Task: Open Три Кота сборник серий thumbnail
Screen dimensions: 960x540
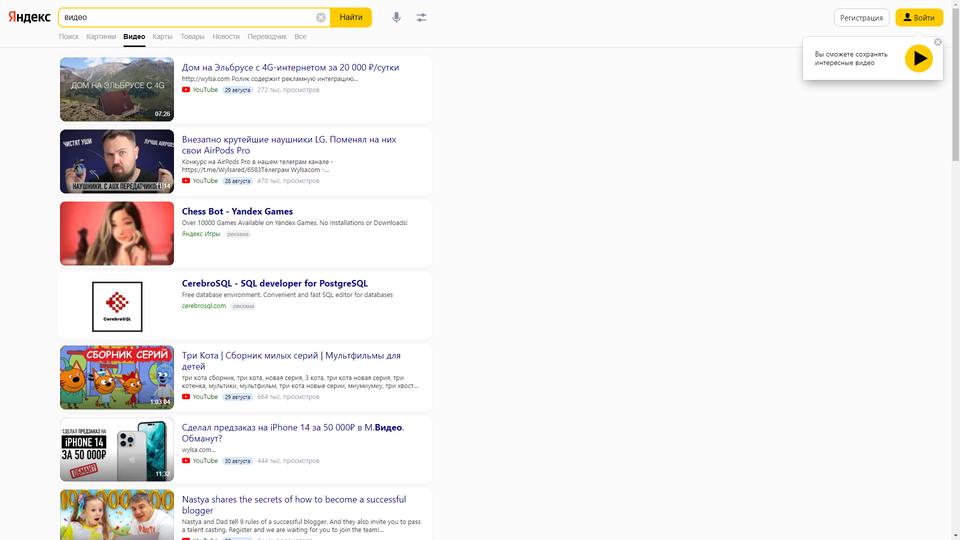Action: coord(117,377)
